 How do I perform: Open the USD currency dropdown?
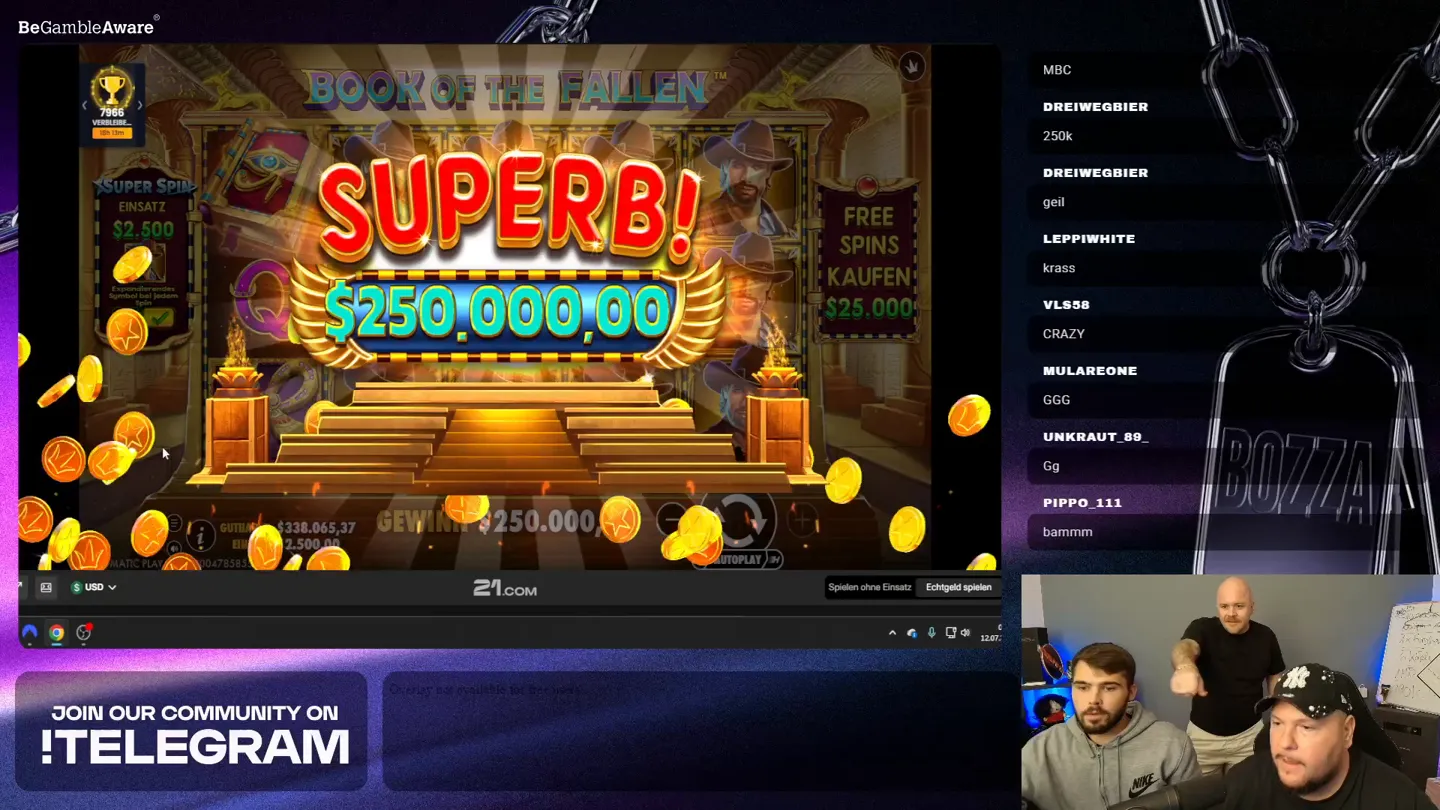94,587
